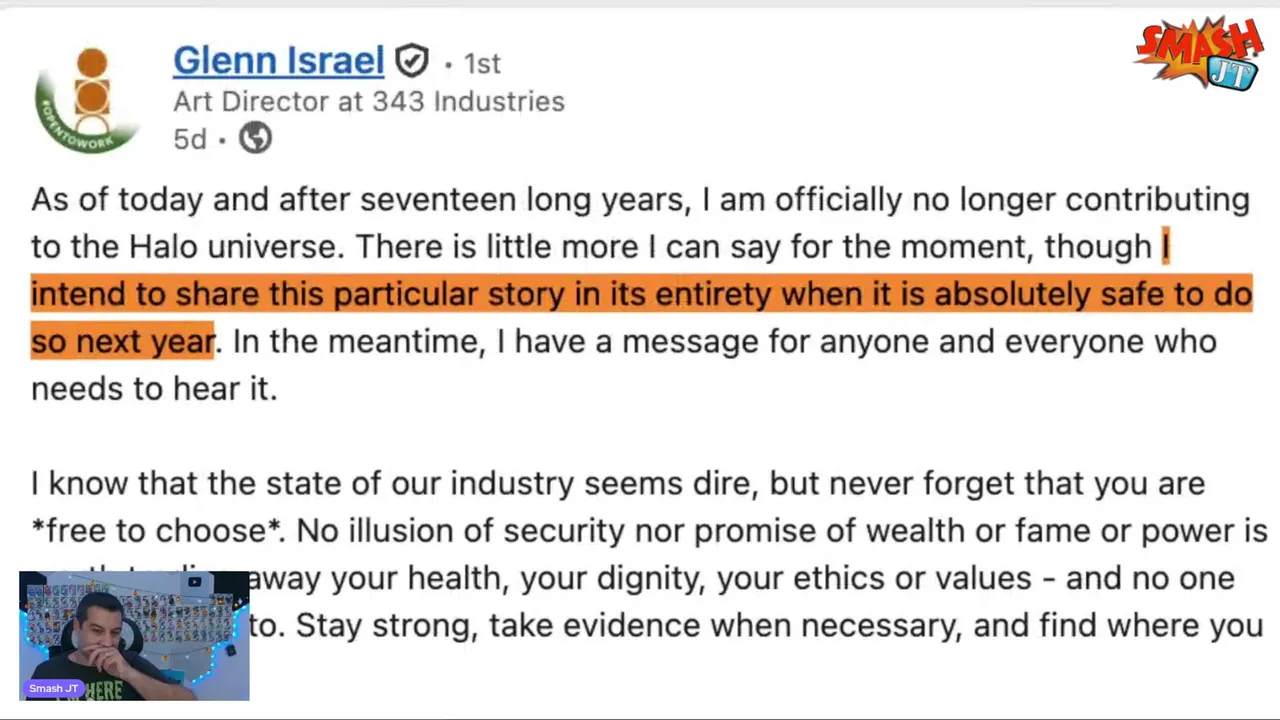1280x720 pixels.
Task: Click the 5d post timestamp
Action: (190, 139)
